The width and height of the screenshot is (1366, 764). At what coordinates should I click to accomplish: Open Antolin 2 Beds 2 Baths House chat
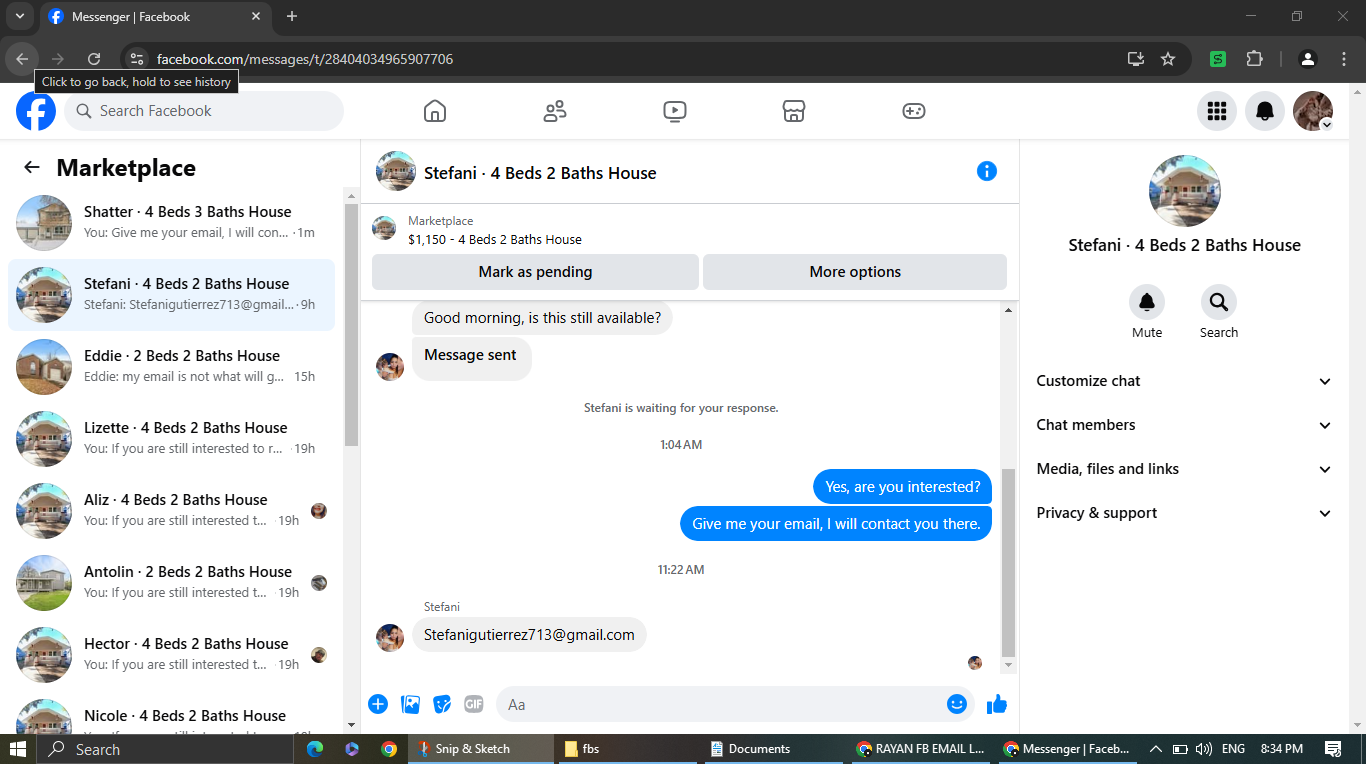pyautogui.click(x=172, y=583)
